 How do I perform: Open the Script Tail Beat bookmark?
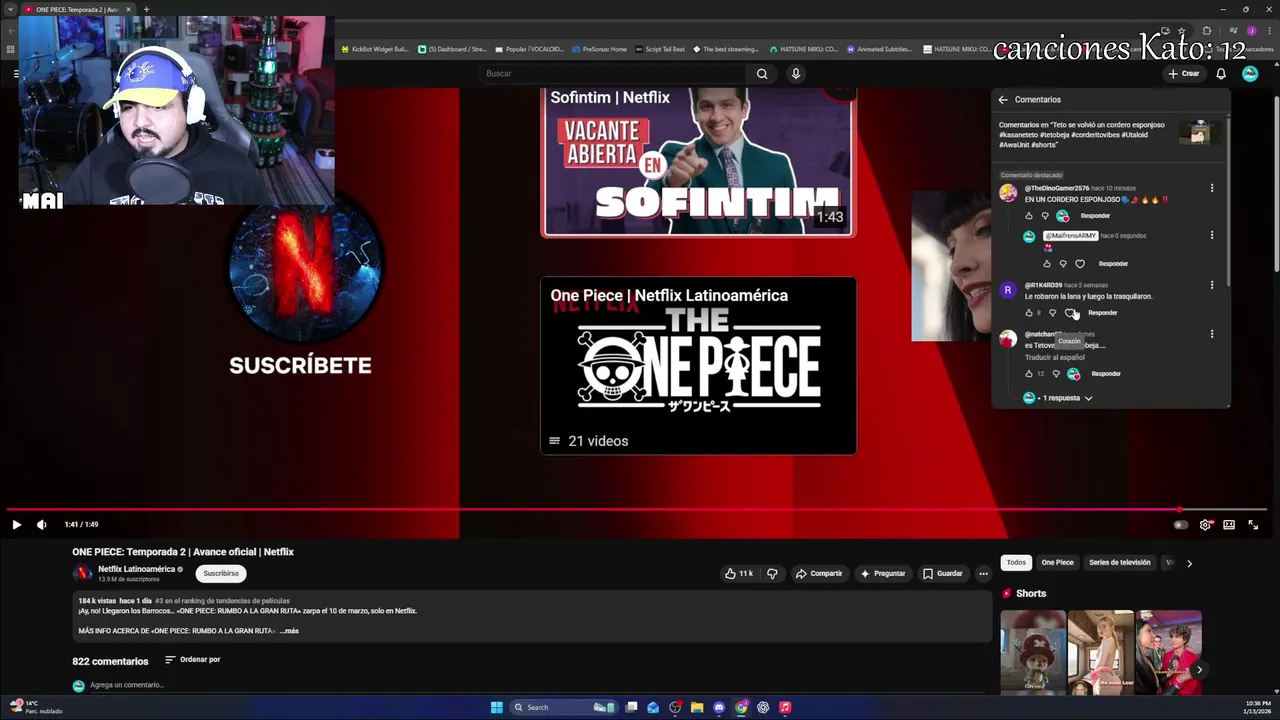[x=660, y=49]
